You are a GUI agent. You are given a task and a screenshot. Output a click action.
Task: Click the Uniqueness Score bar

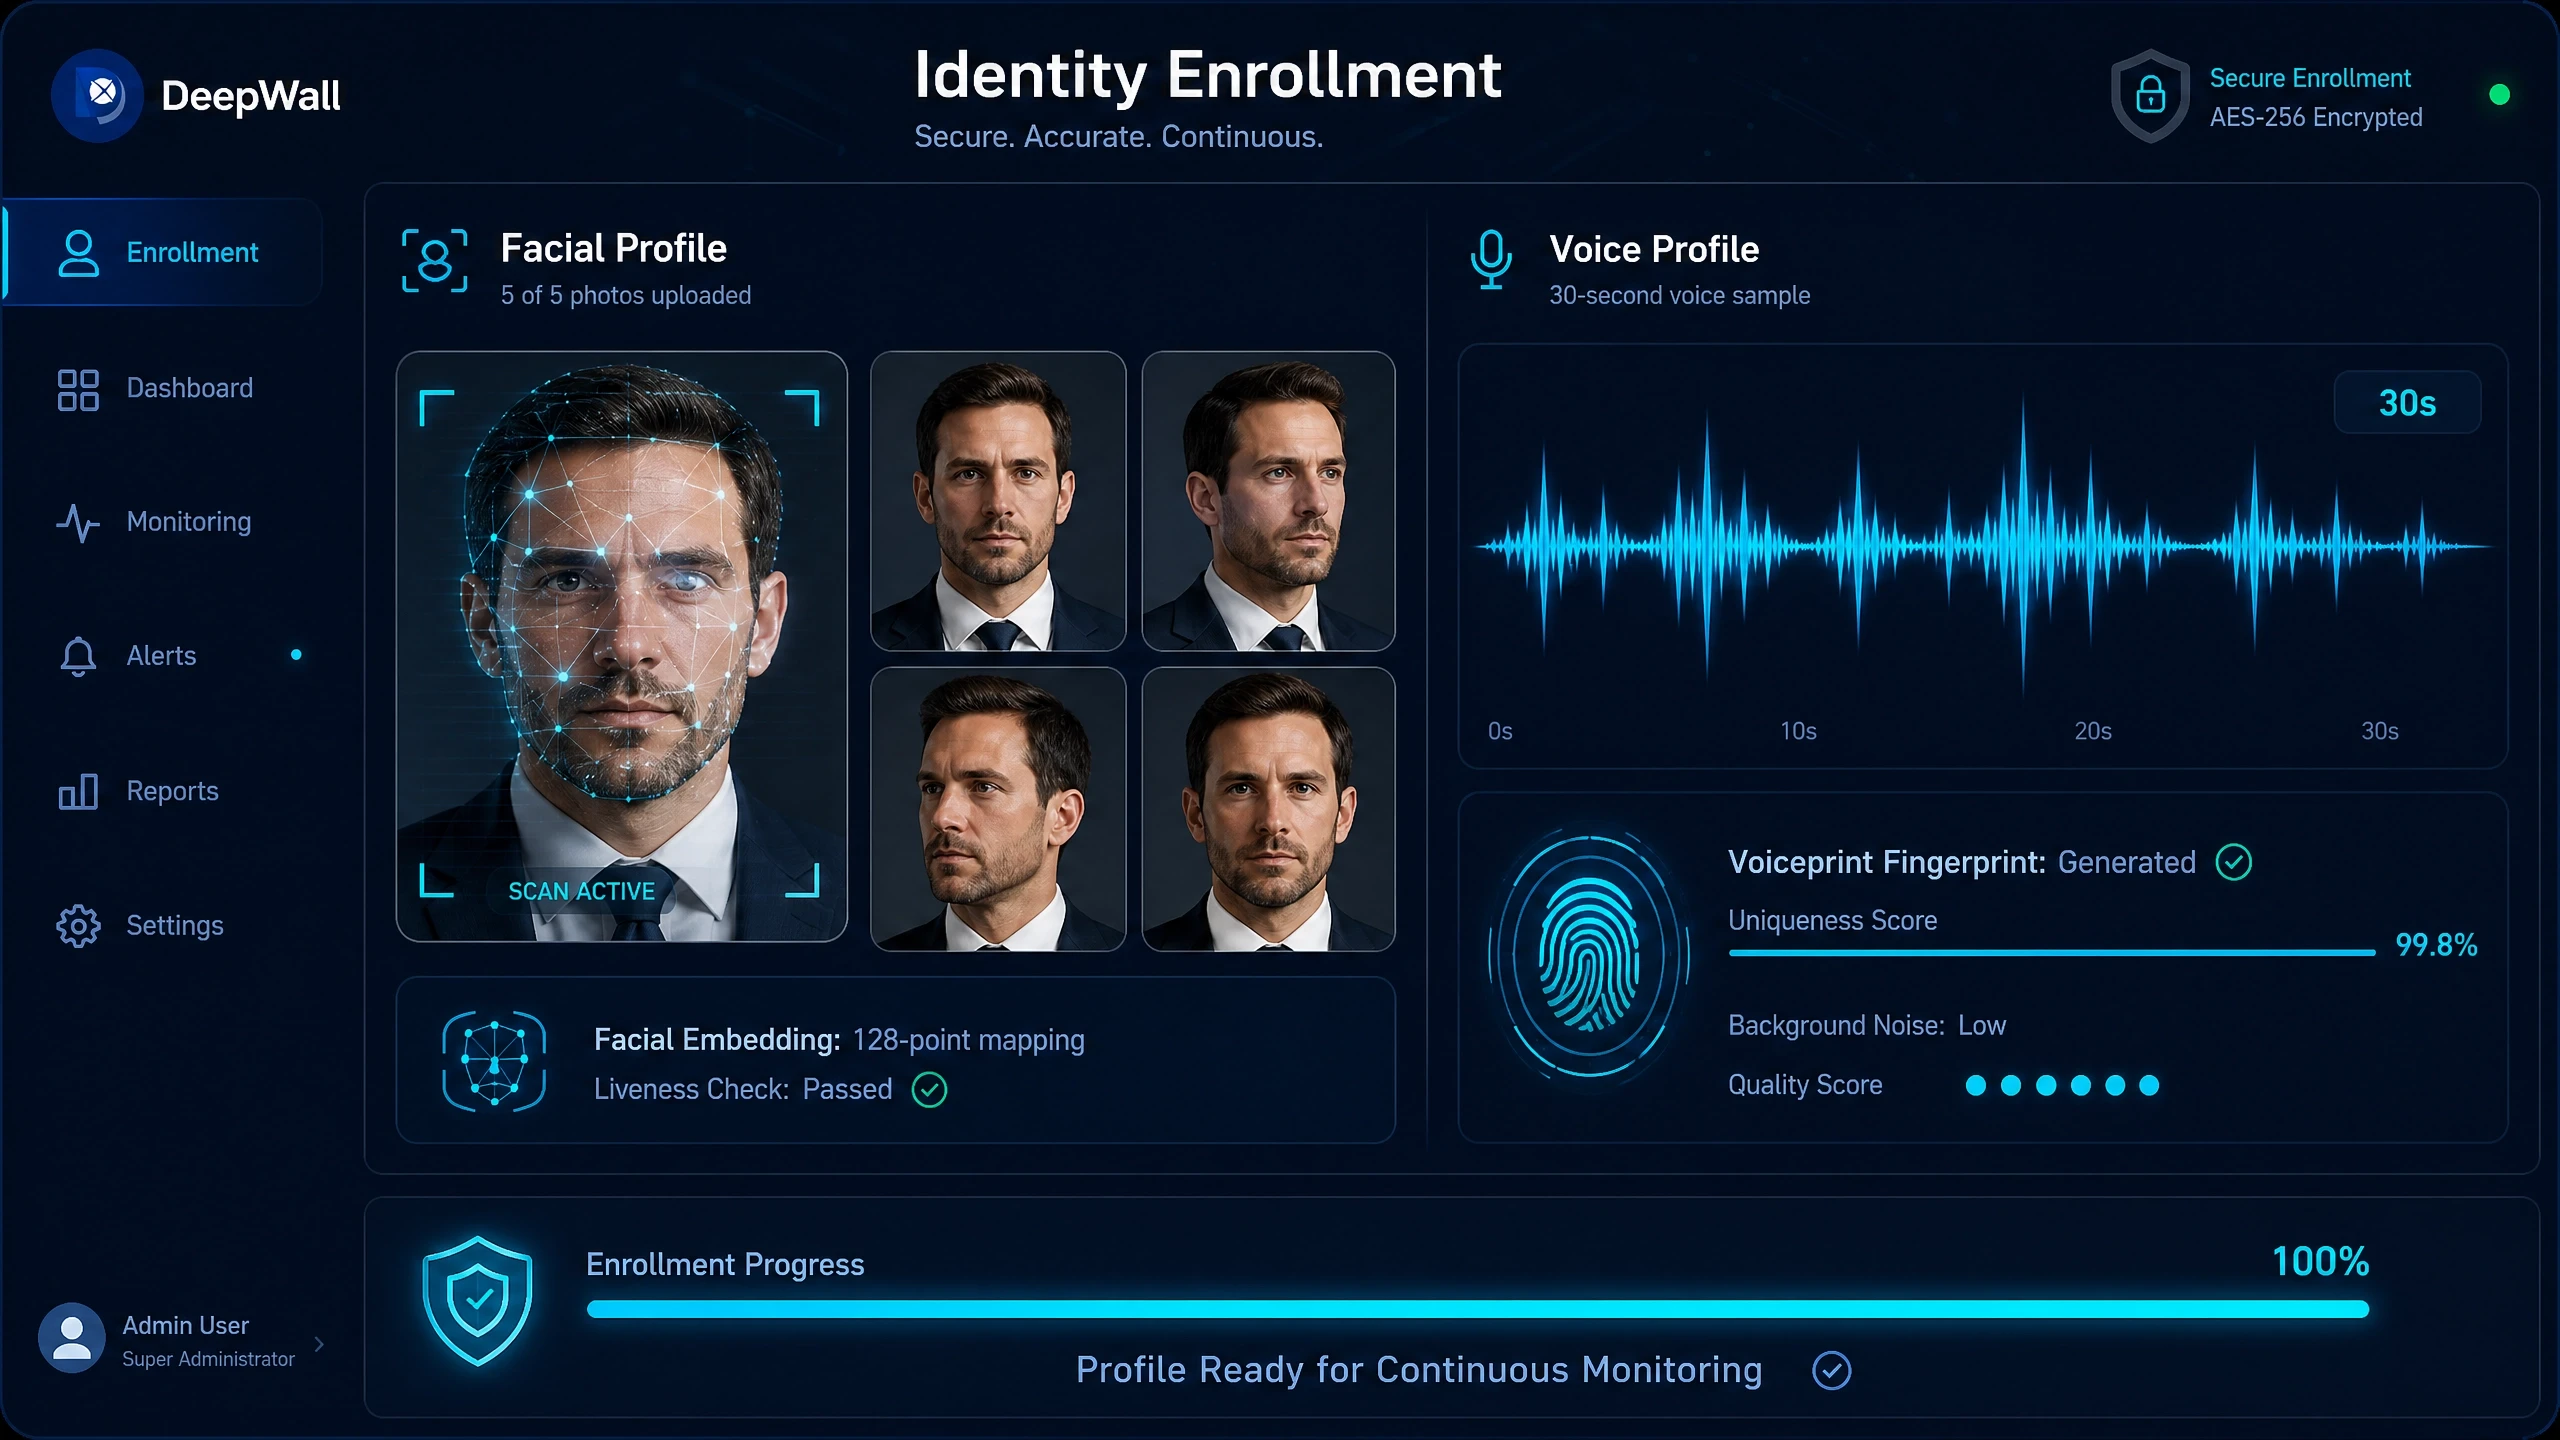click(x=2051, y=953)
